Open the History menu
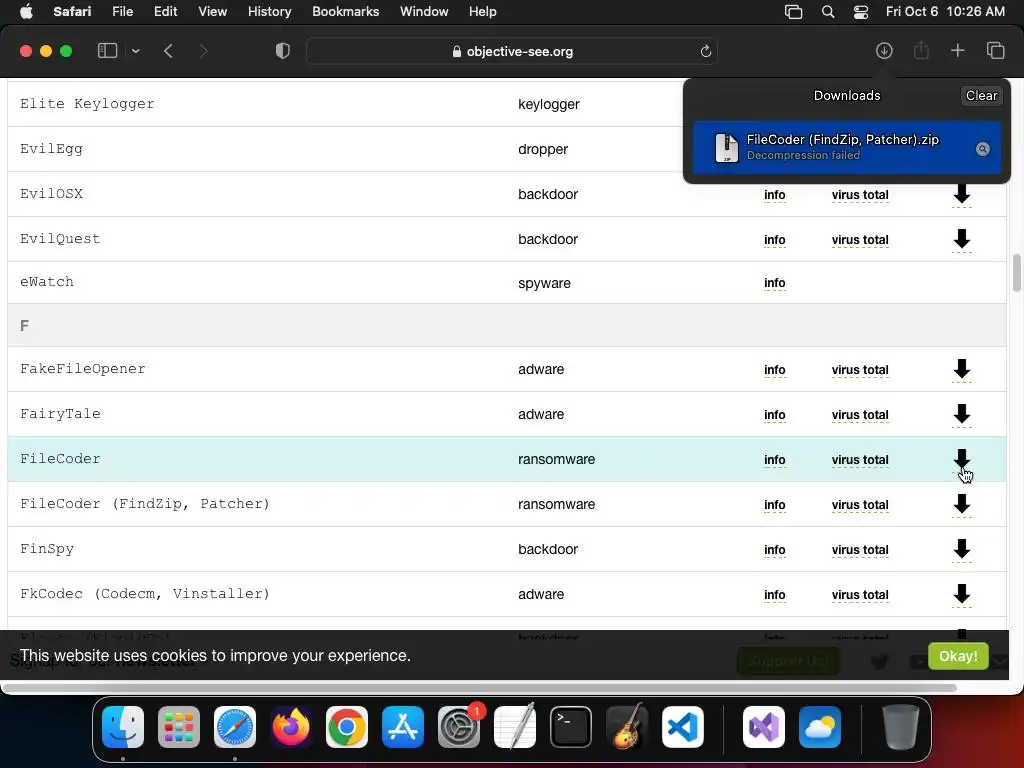1024x768 pixels. click(x=269, y=12)
